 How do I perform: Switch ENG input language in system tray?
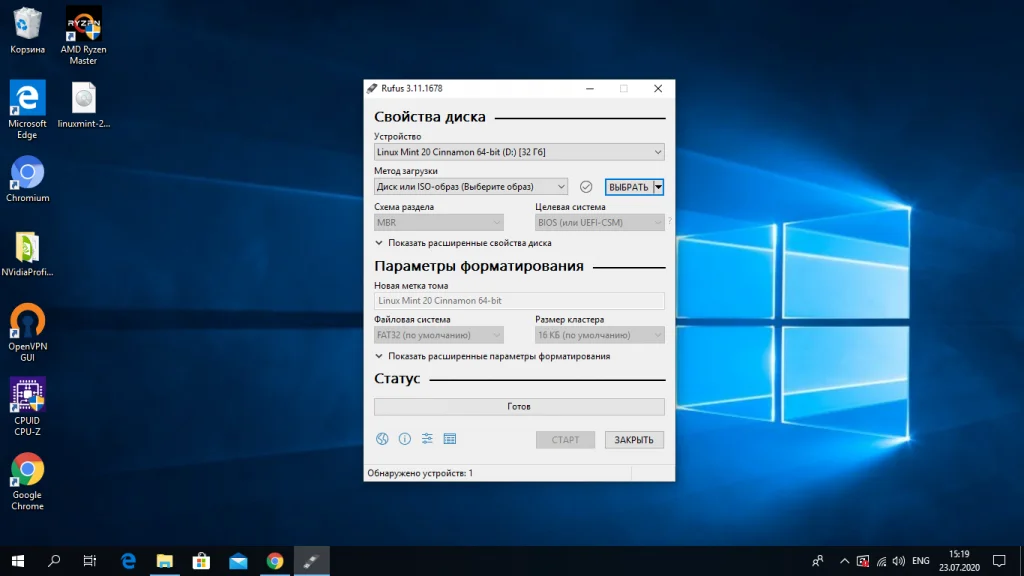(x=921, y=561)
